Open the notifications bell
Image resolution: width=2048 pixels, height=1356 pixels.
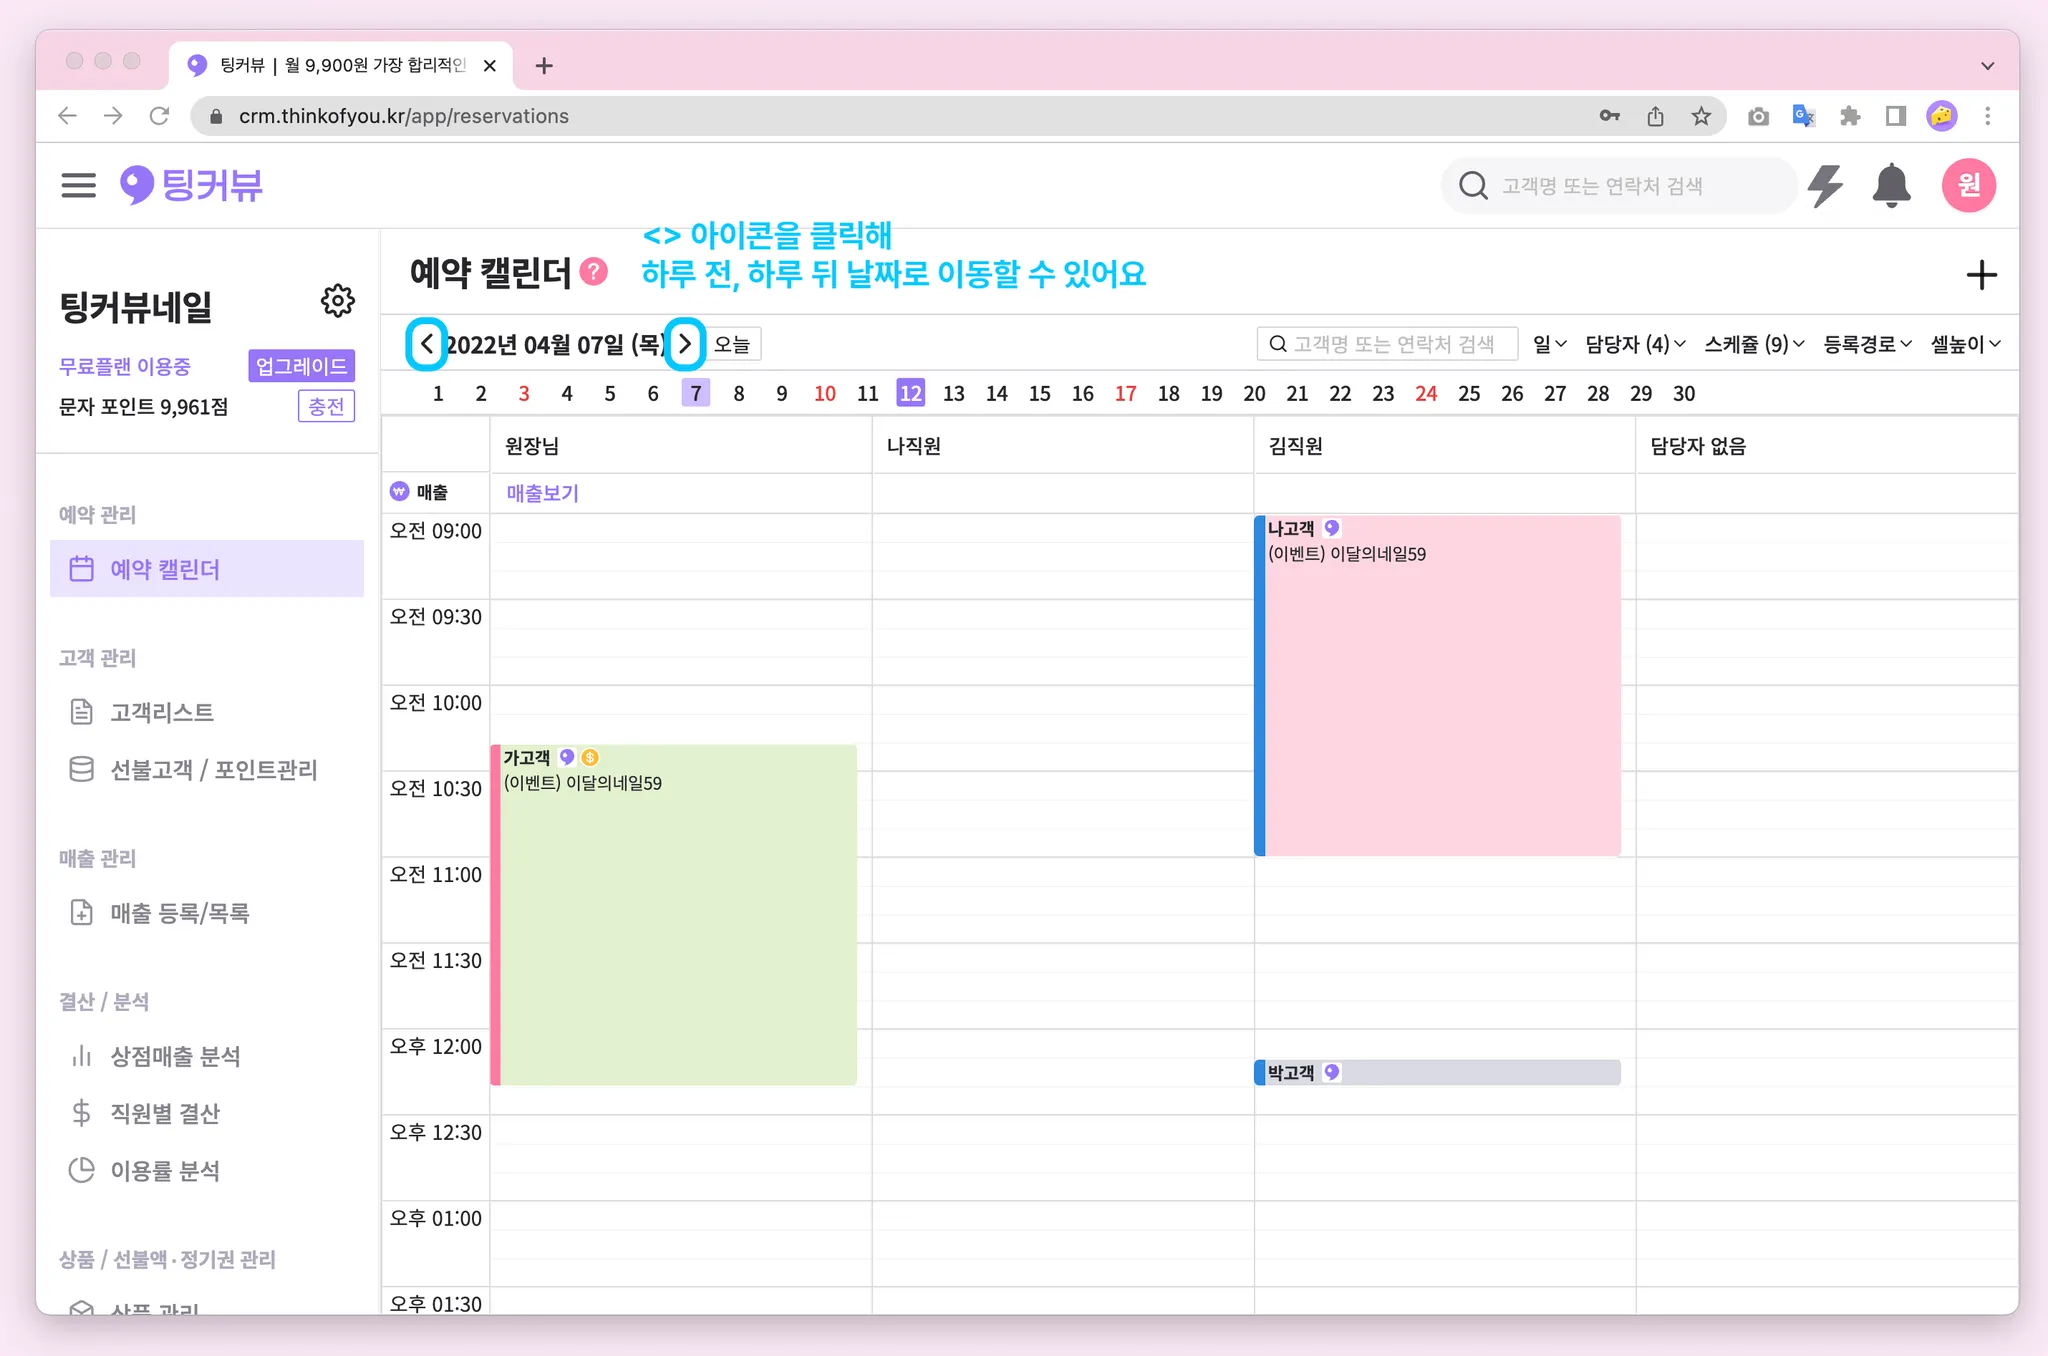tap(1890, 185)
